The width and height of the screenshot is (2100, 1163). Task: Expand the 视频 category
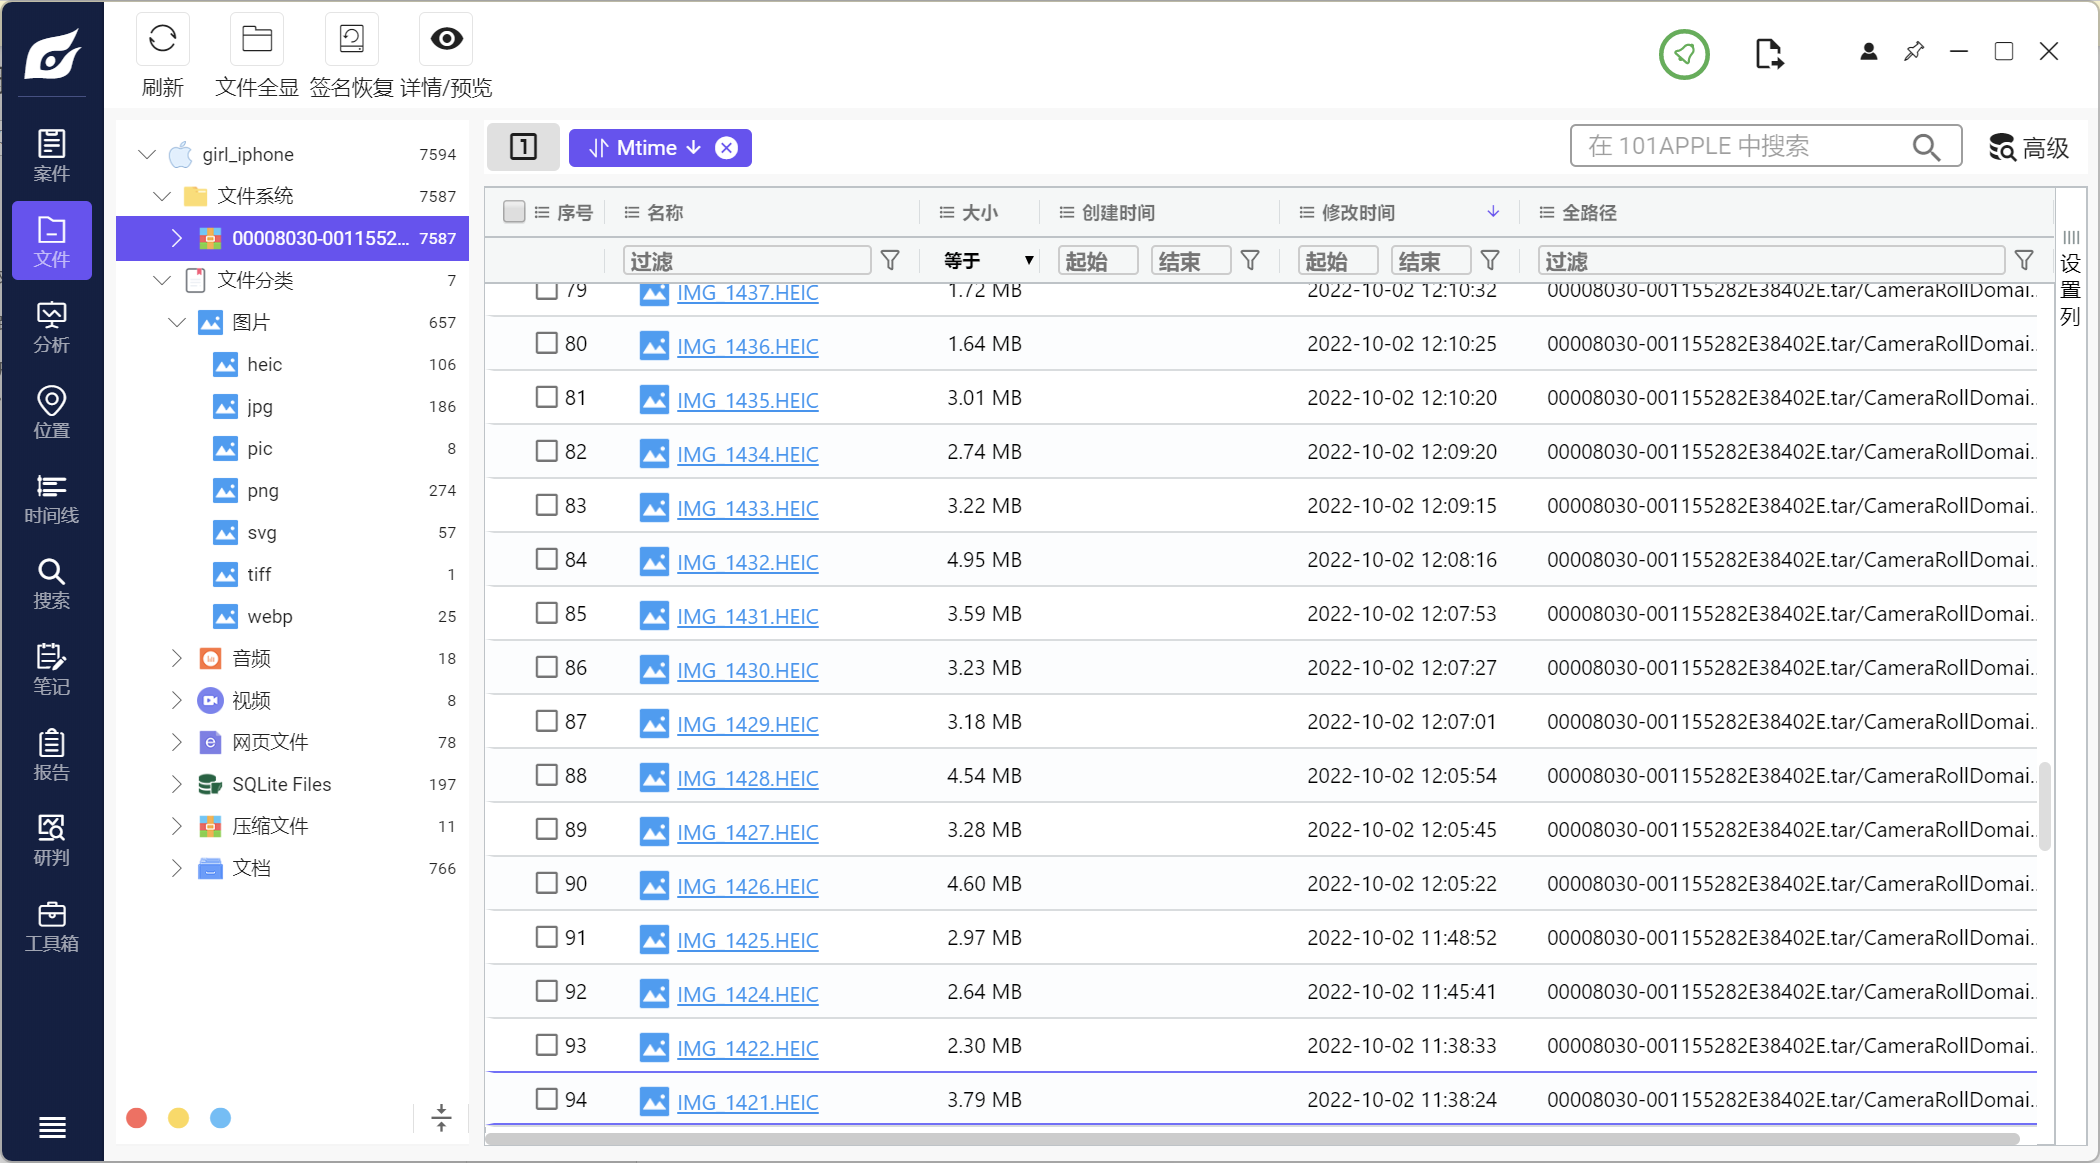point(177,700)
